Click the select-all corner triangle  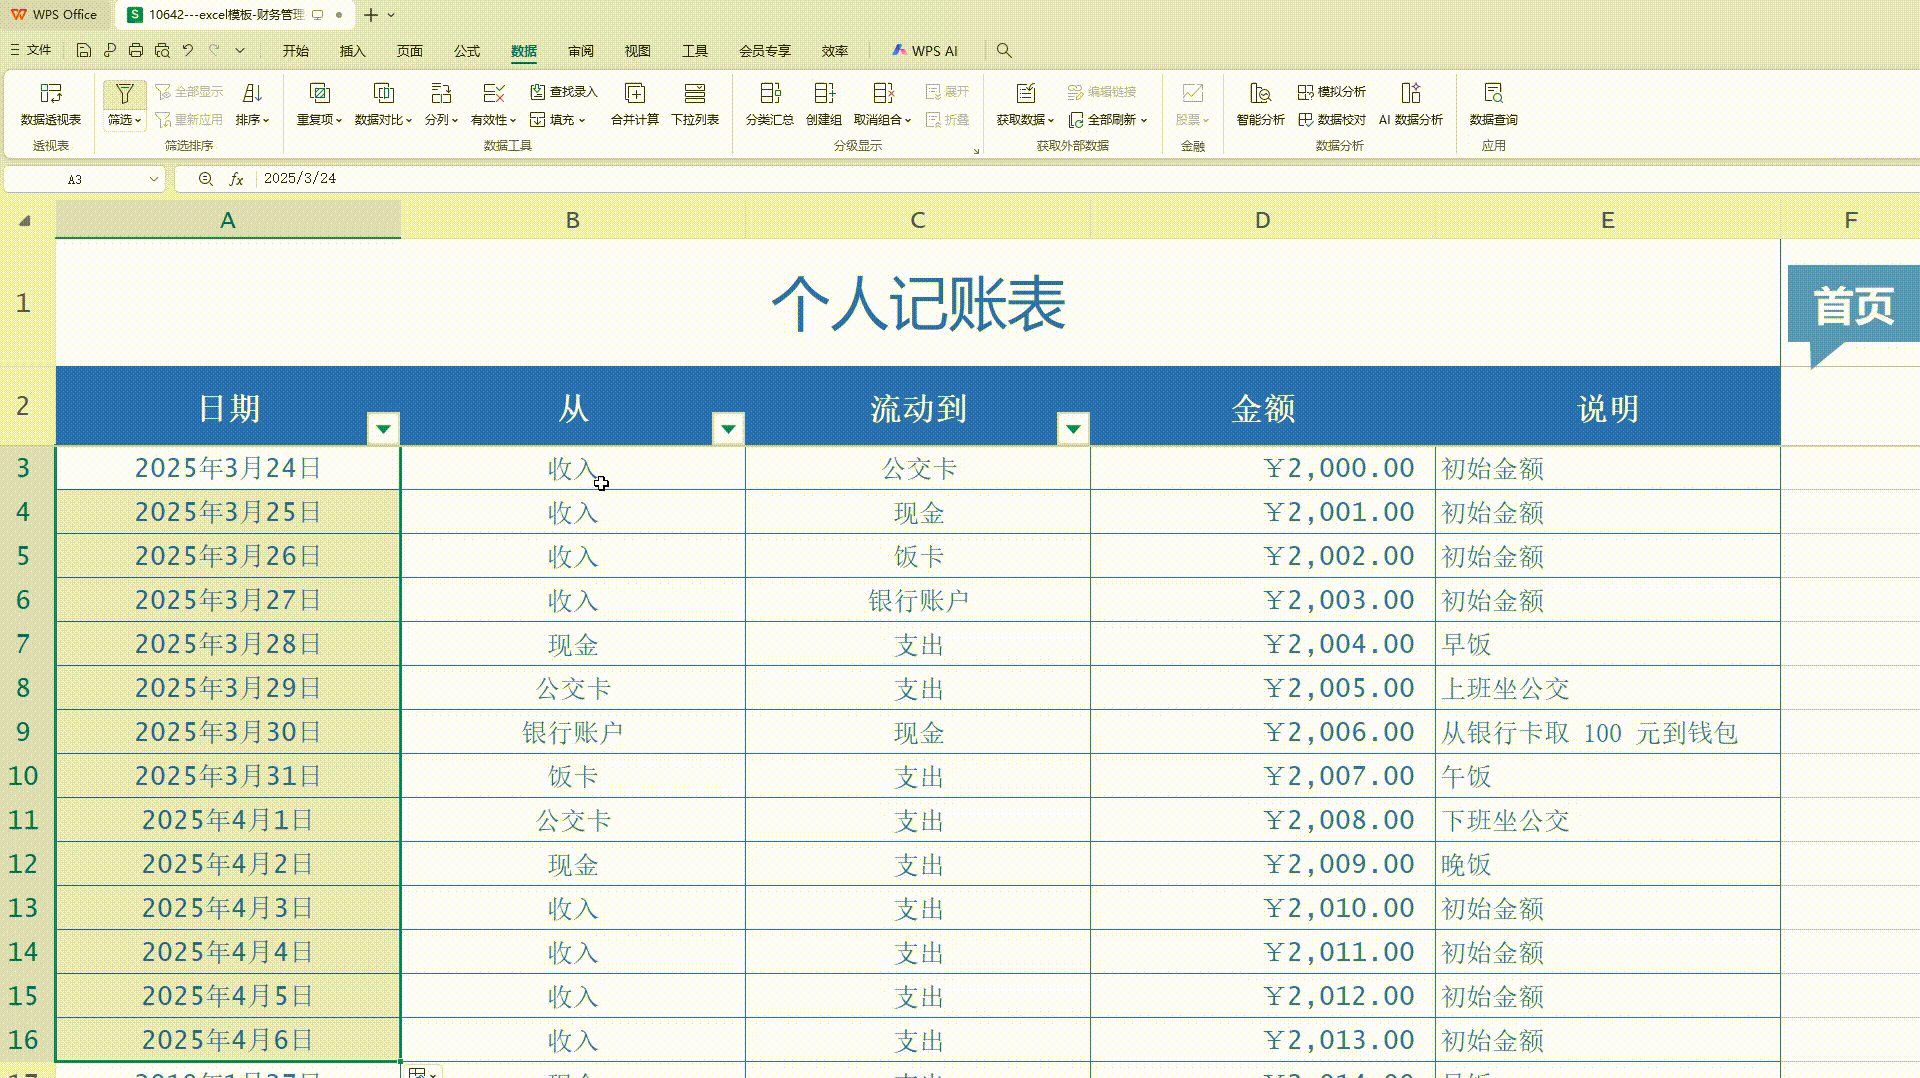[x=25, y=221]
